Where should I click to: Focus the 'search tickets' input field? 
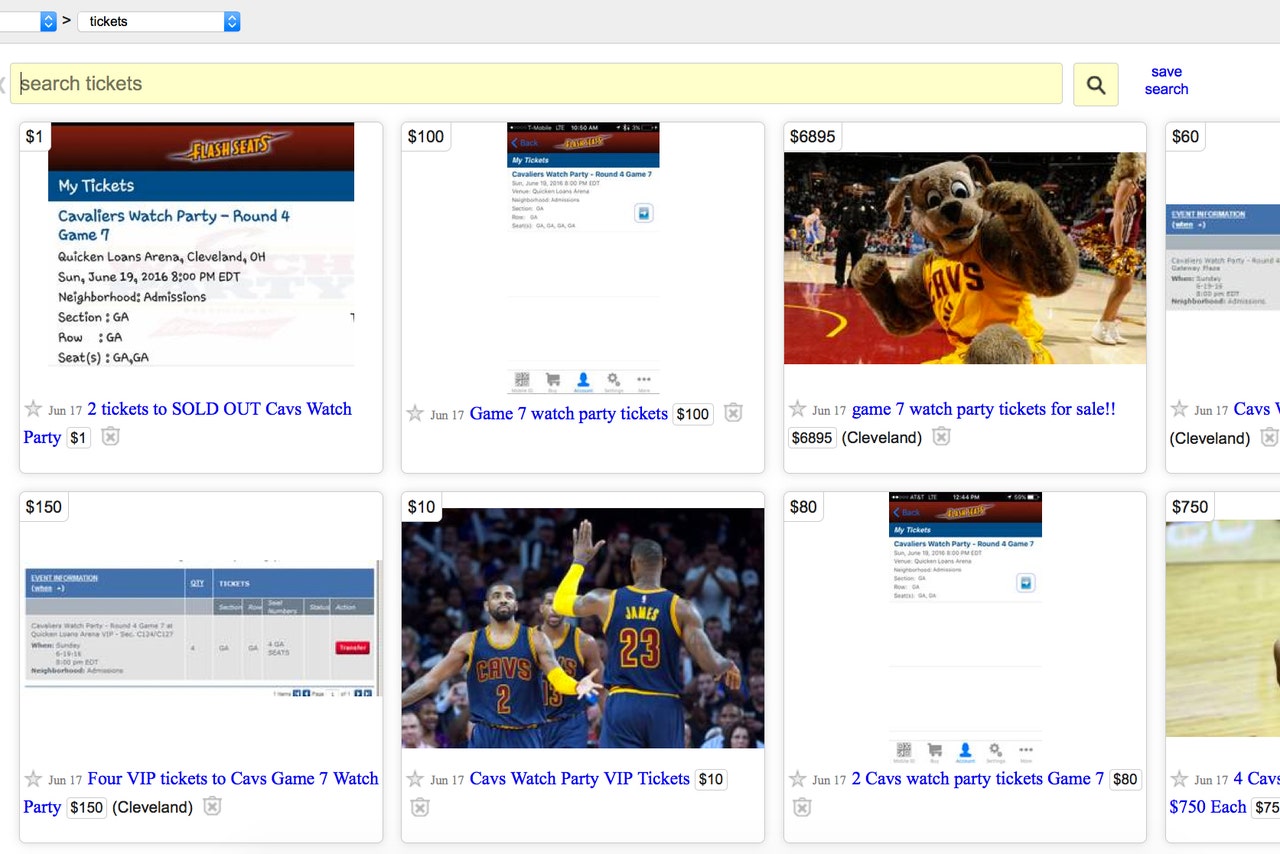536,84
